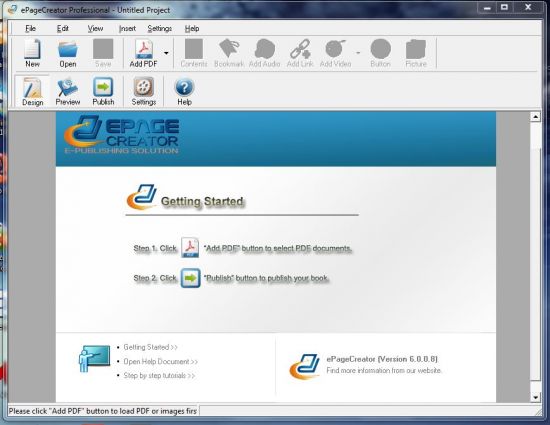Screen dimensions: 550x425
Task: Open Preview mode icon
Action: [68, 92]
